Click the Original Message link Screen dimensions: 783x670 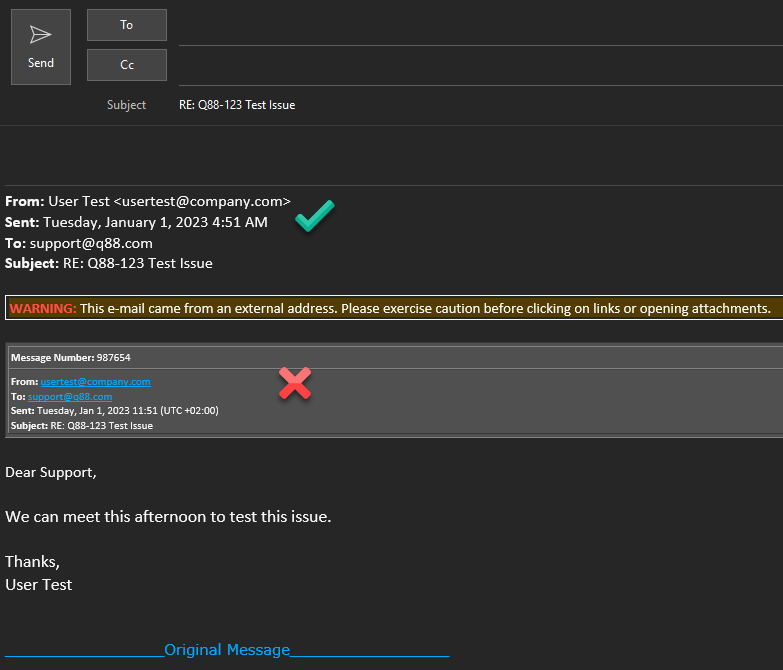click(x=227, y=650)
